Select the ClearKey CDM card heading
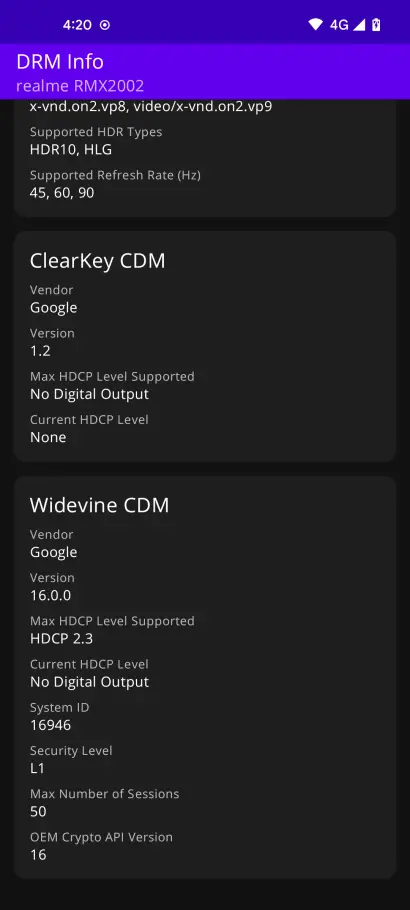Image resolution: width=410 pixels, height=910 pixels. pos(98,261)
